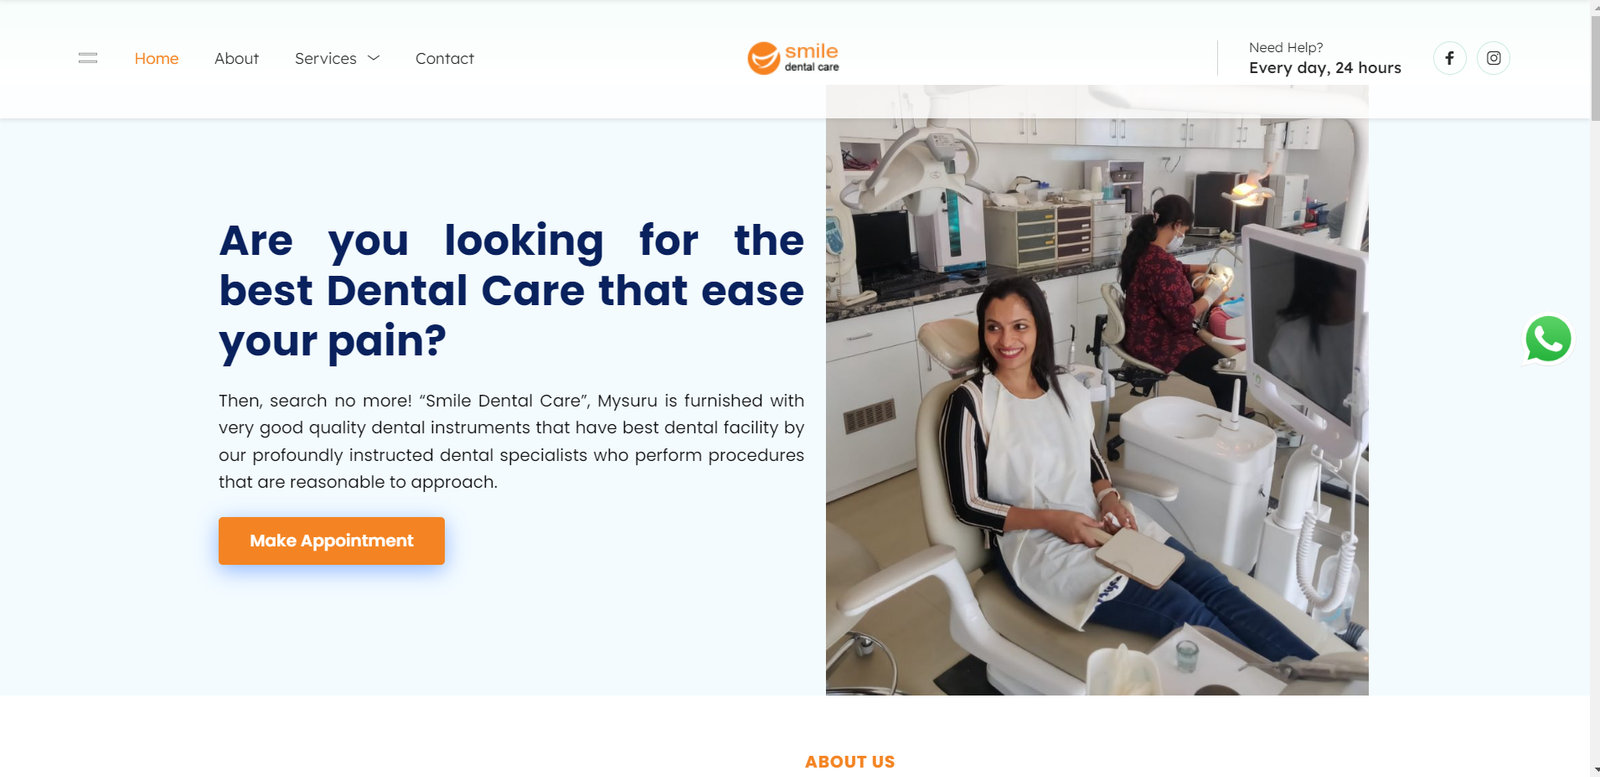Click the page vertical scrollbar
Viewport: 1600px width, 777px height.
[x=1595, y=388]
